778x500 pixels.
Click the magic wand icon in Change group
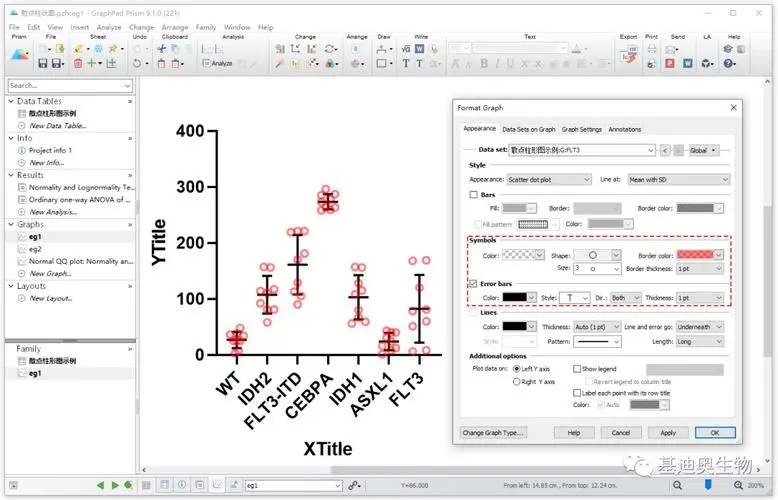(x=280, y=63)
